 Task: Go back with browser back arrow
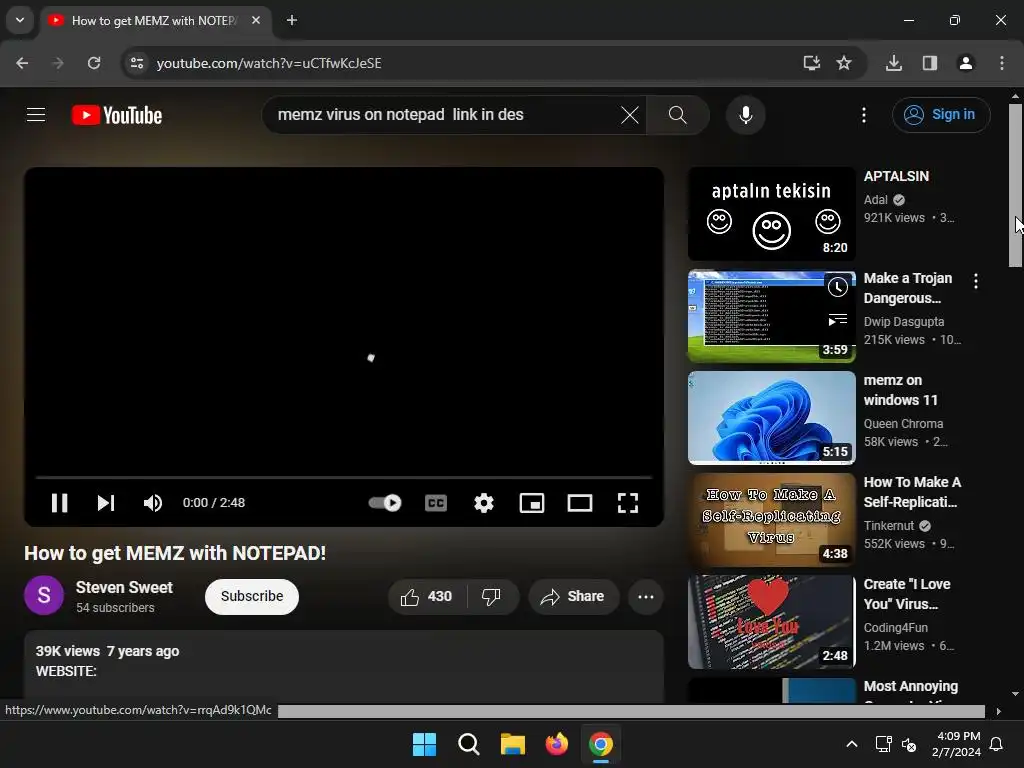(x=22, y=63)
